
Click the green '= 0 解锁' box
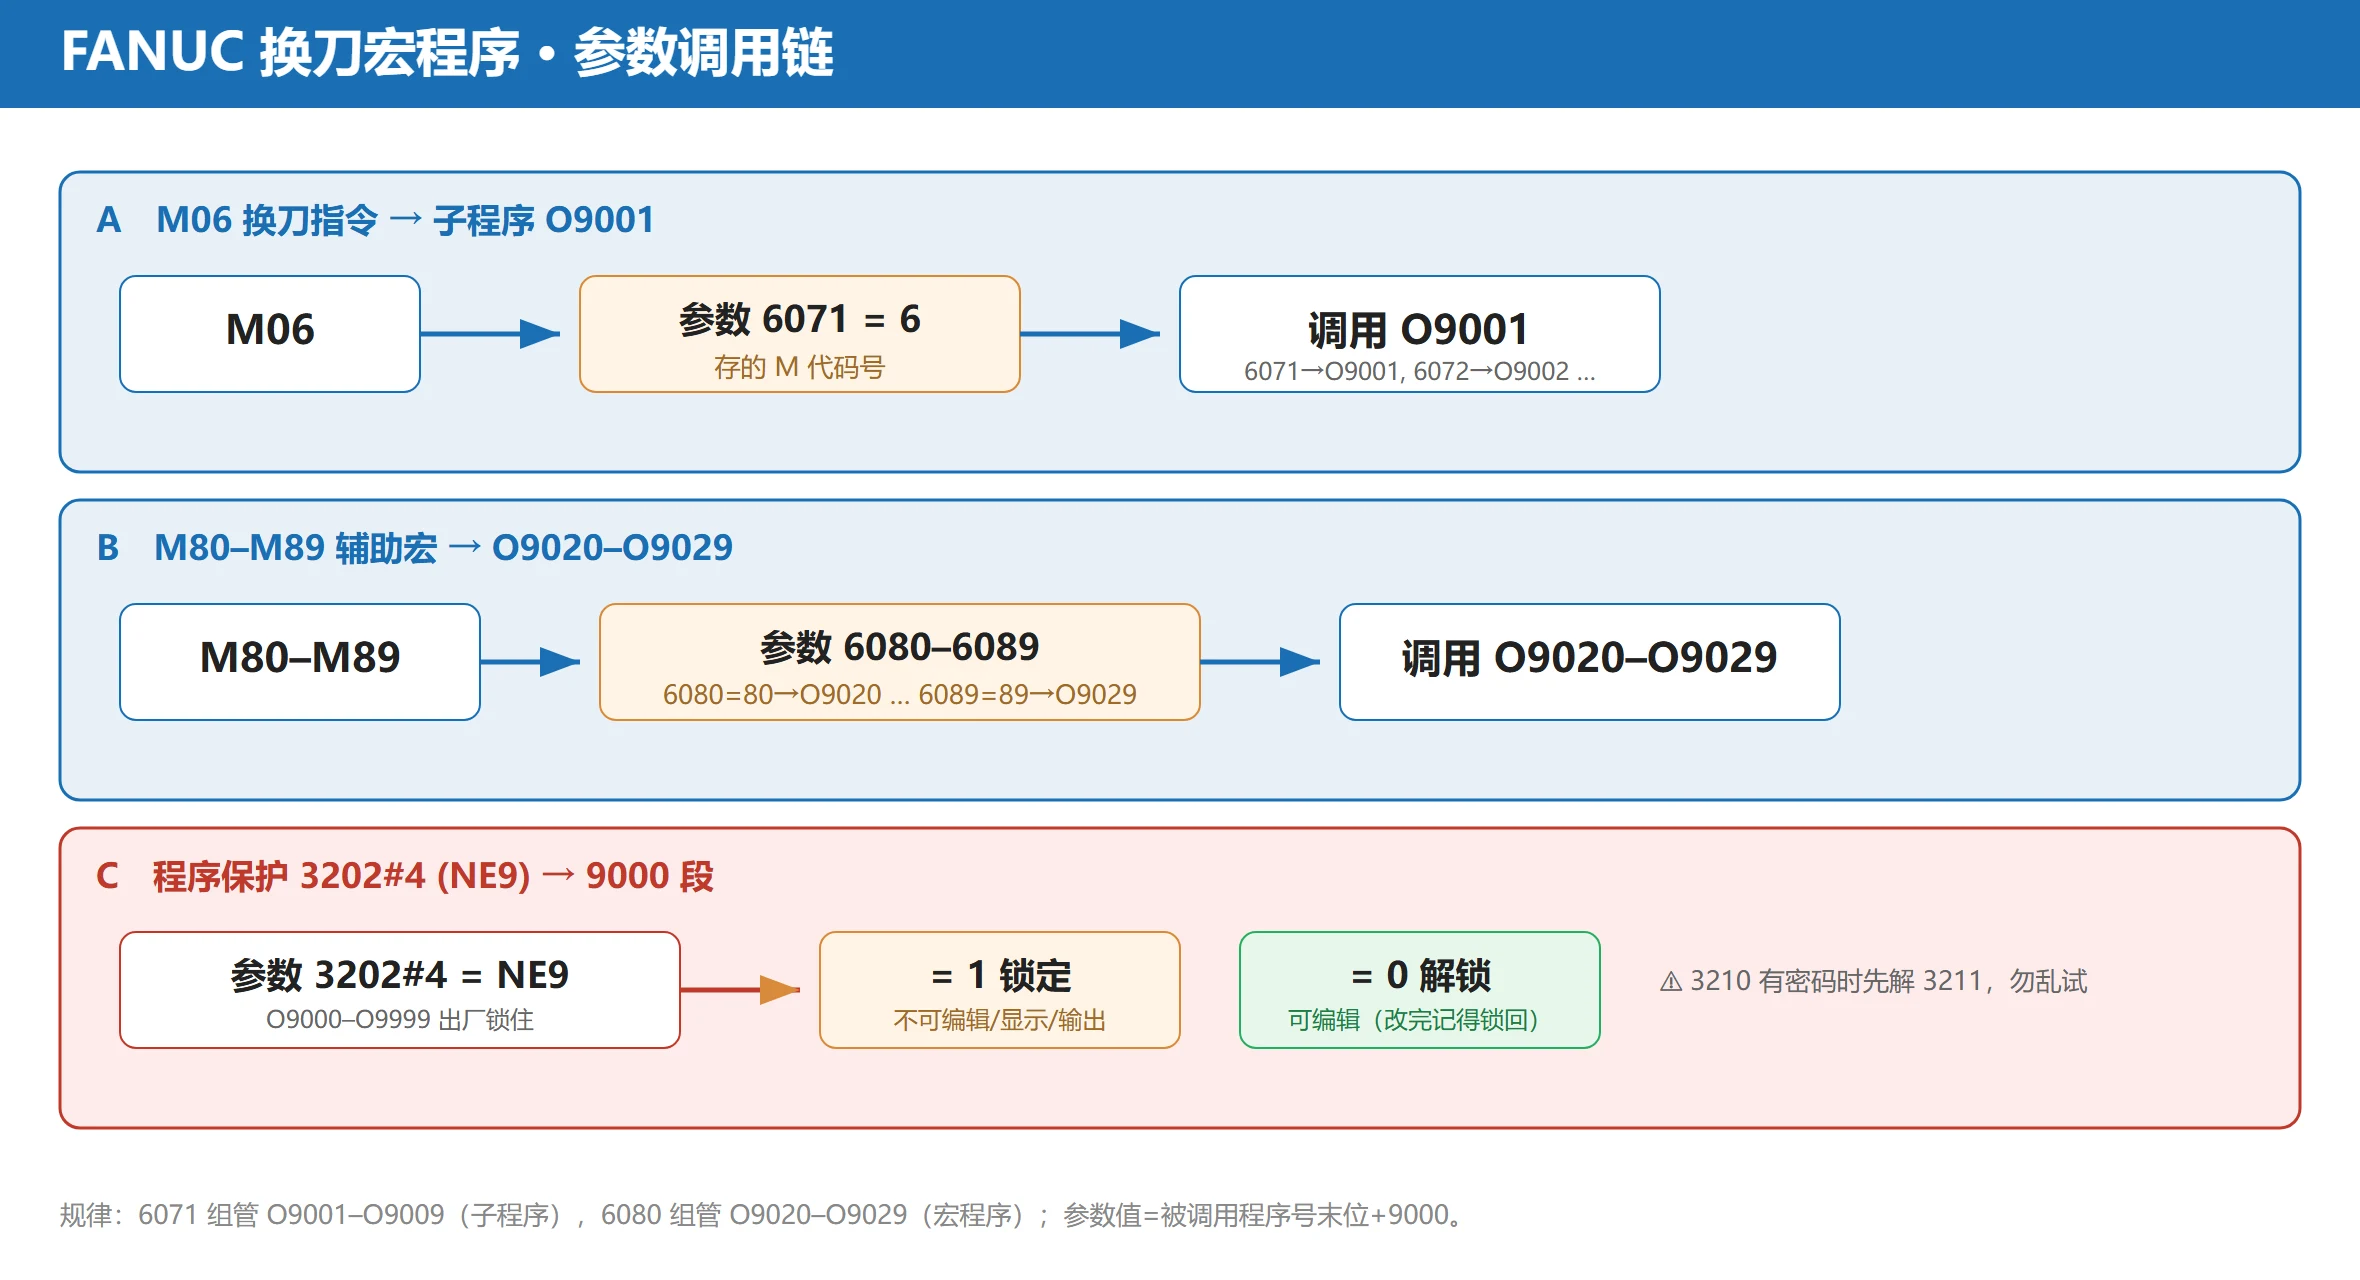(1420, 990)
